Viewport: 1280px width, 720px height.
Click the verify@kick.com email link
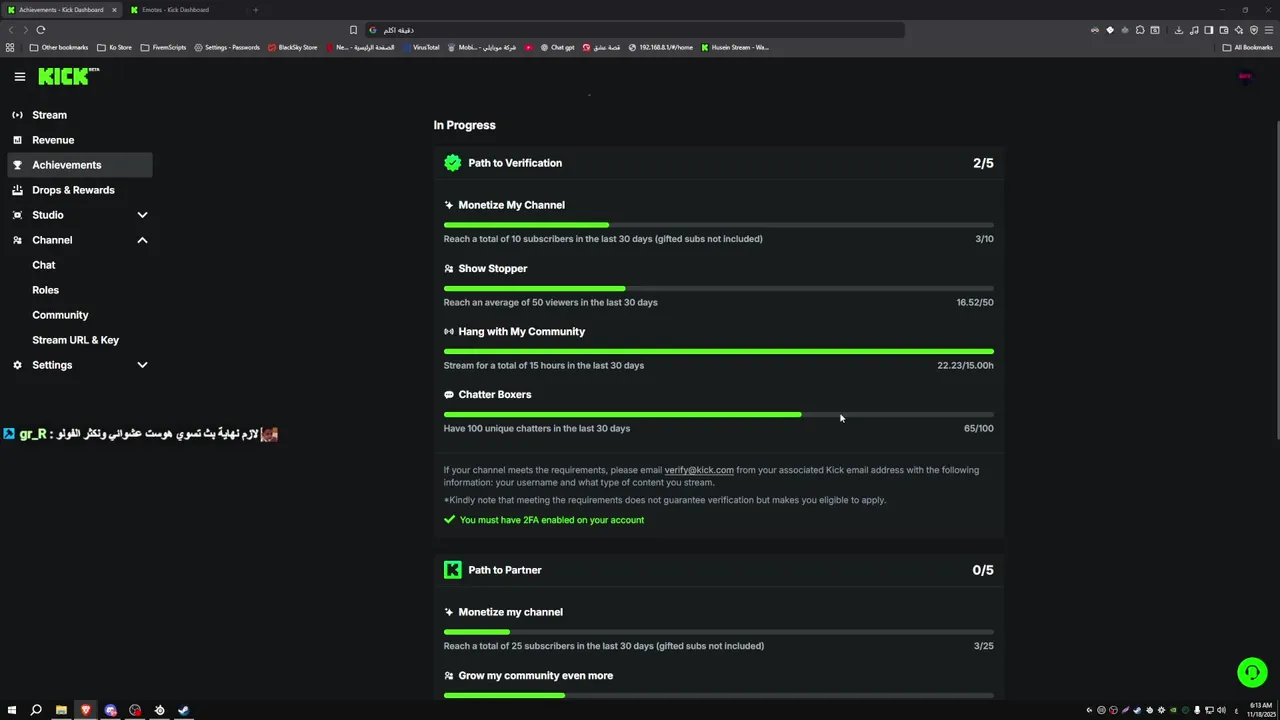(x=698, y=470)
